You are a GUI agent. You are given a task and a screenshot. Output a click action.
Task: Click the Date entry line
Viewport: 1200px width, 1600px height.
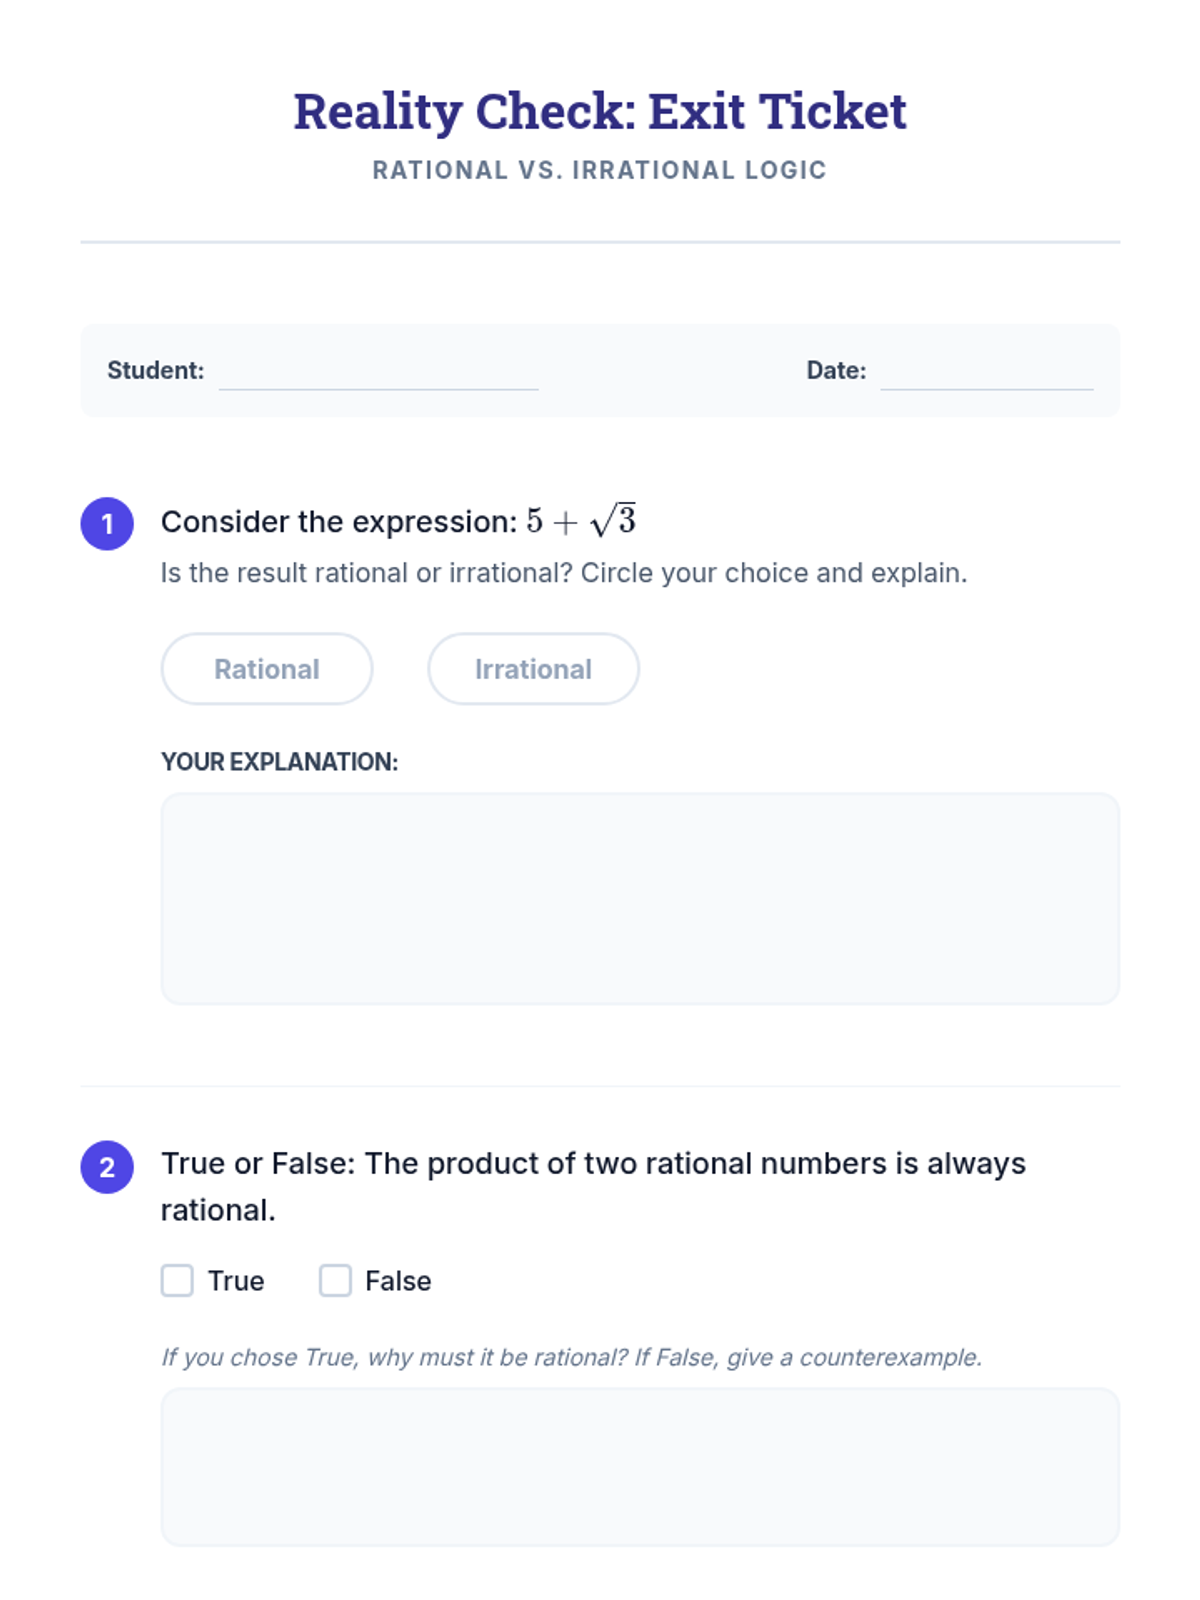coord(986,373)
